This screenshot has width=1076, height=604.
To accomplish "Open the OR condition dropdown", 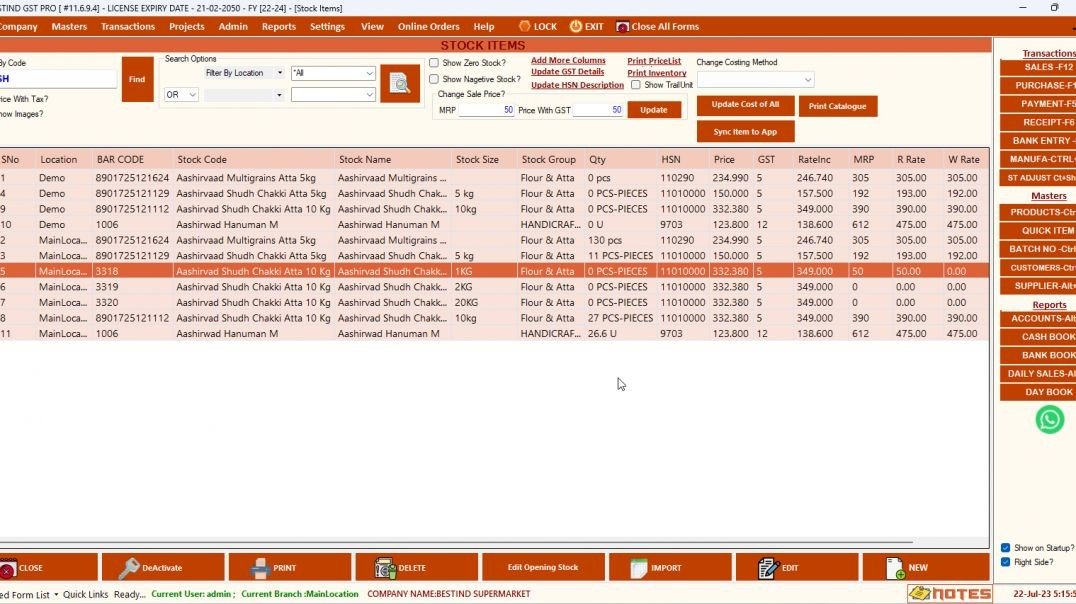I will [x=182, y=94].
